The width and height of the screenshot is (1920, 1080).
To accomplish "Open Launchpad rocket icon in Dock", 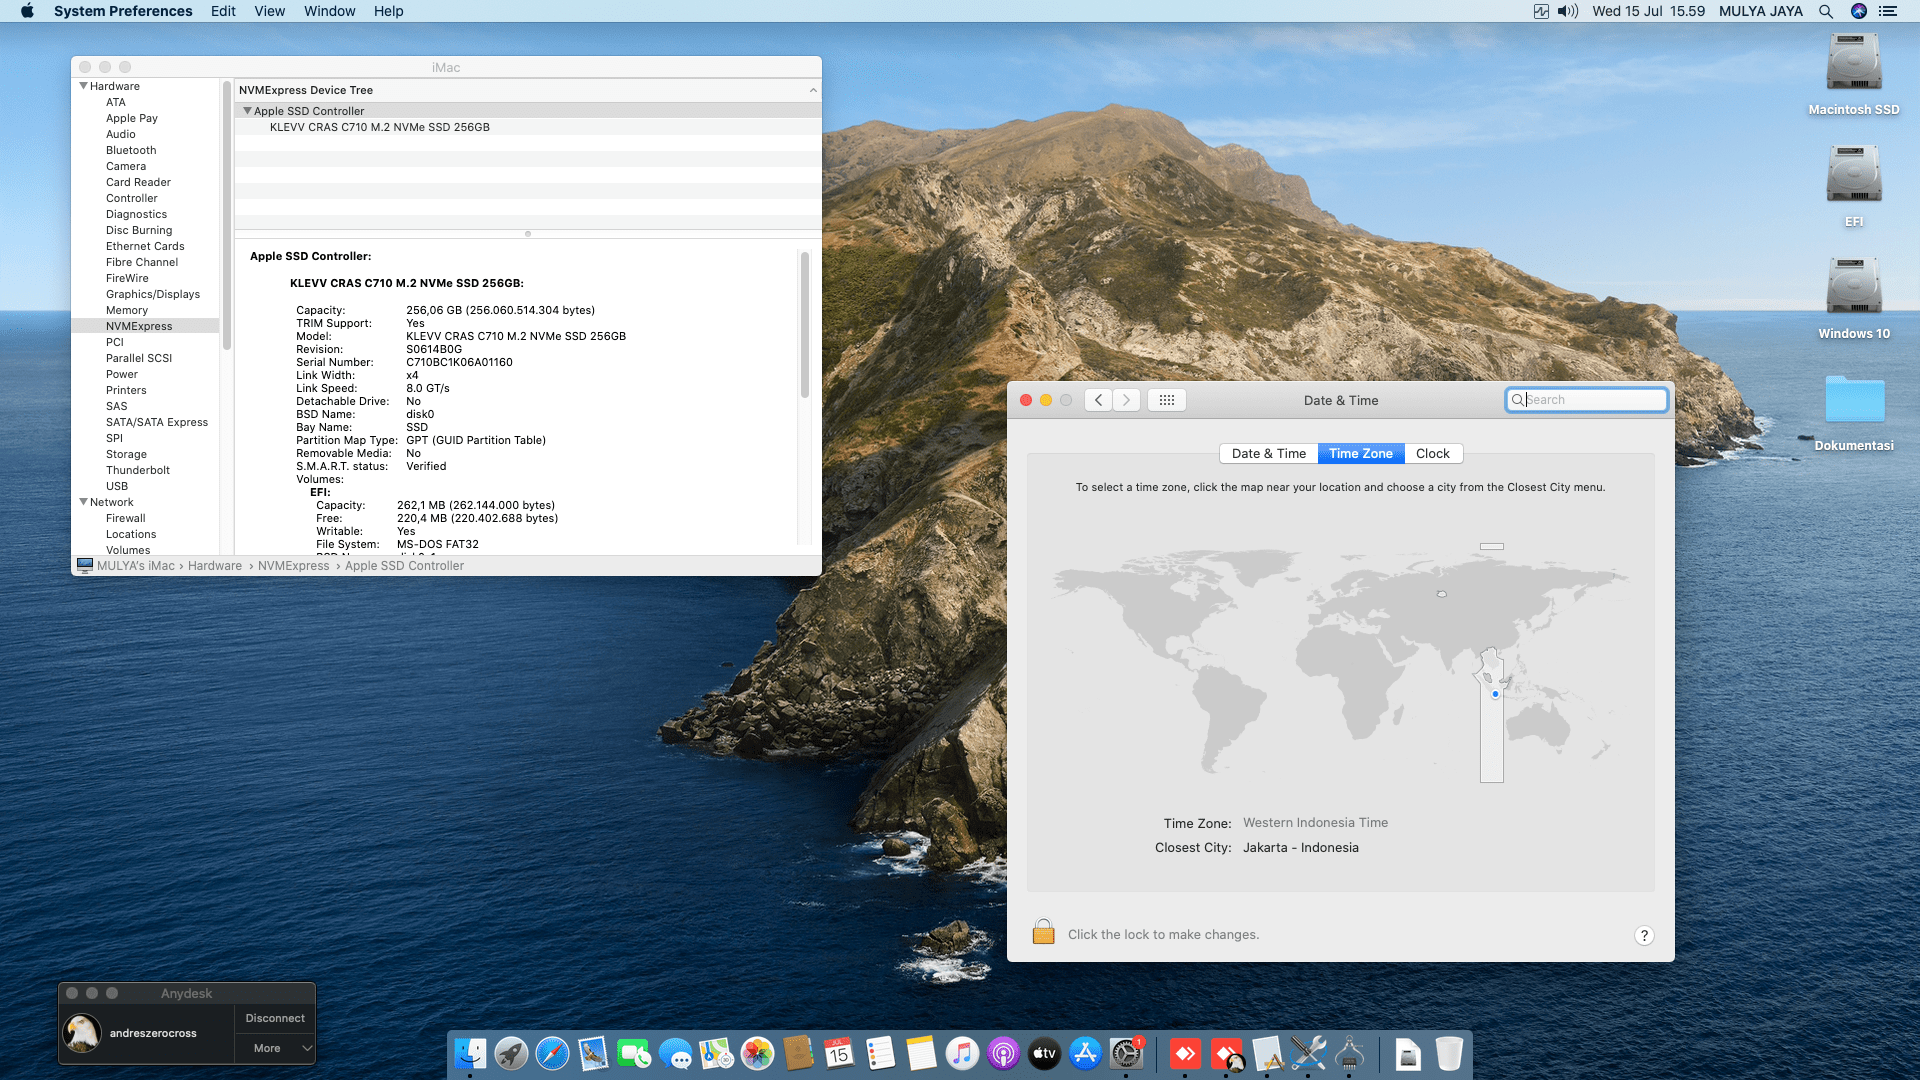I will point(511,1053).
